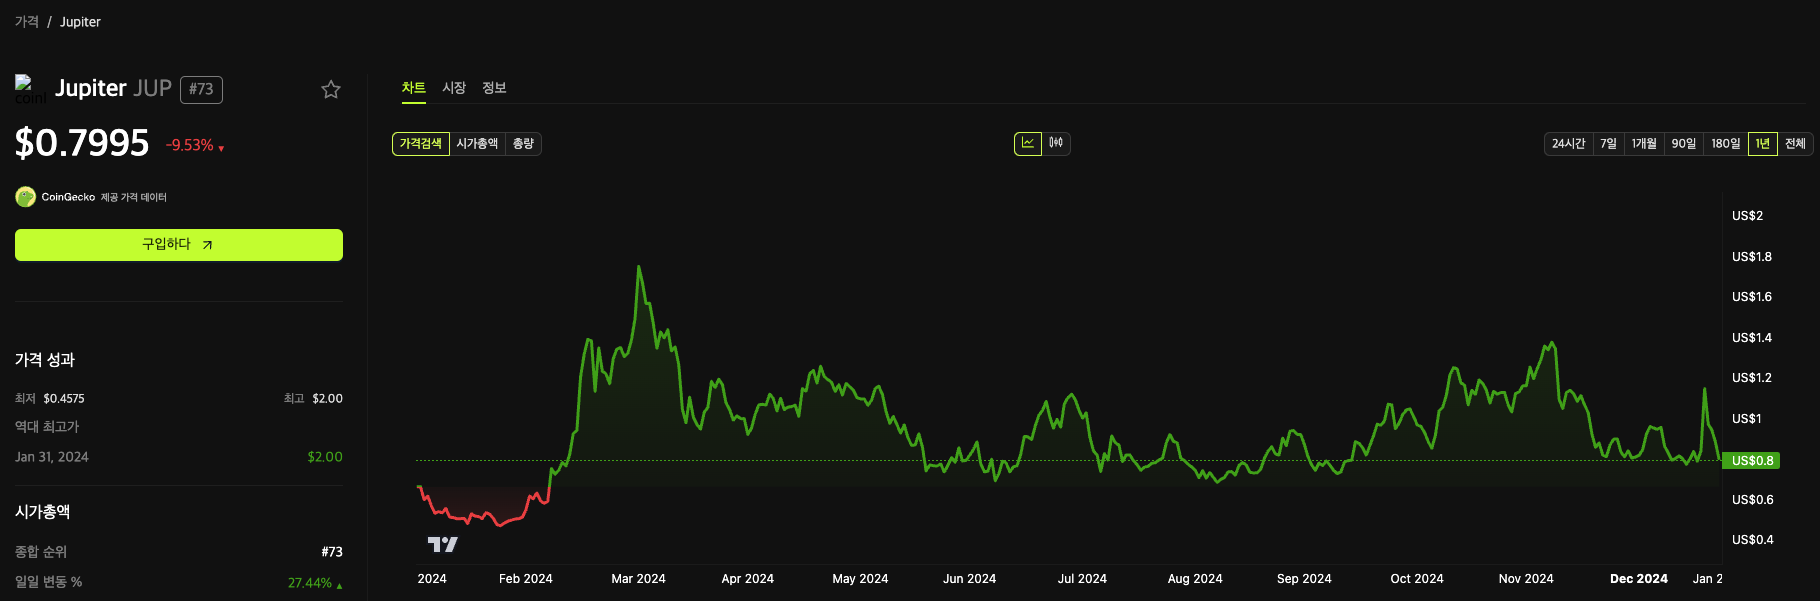Click the $0.7995 current price

pos(82,143)
